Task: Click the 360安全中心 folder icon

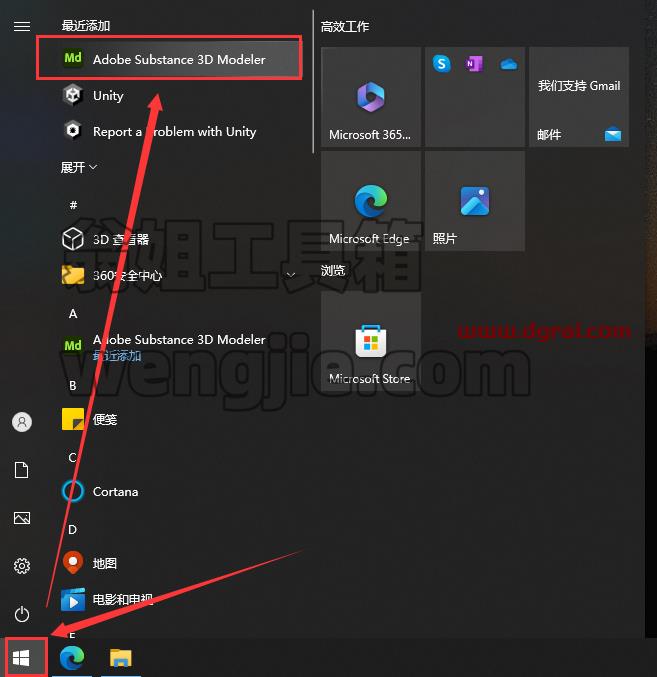Action: [x=73, y=275]
